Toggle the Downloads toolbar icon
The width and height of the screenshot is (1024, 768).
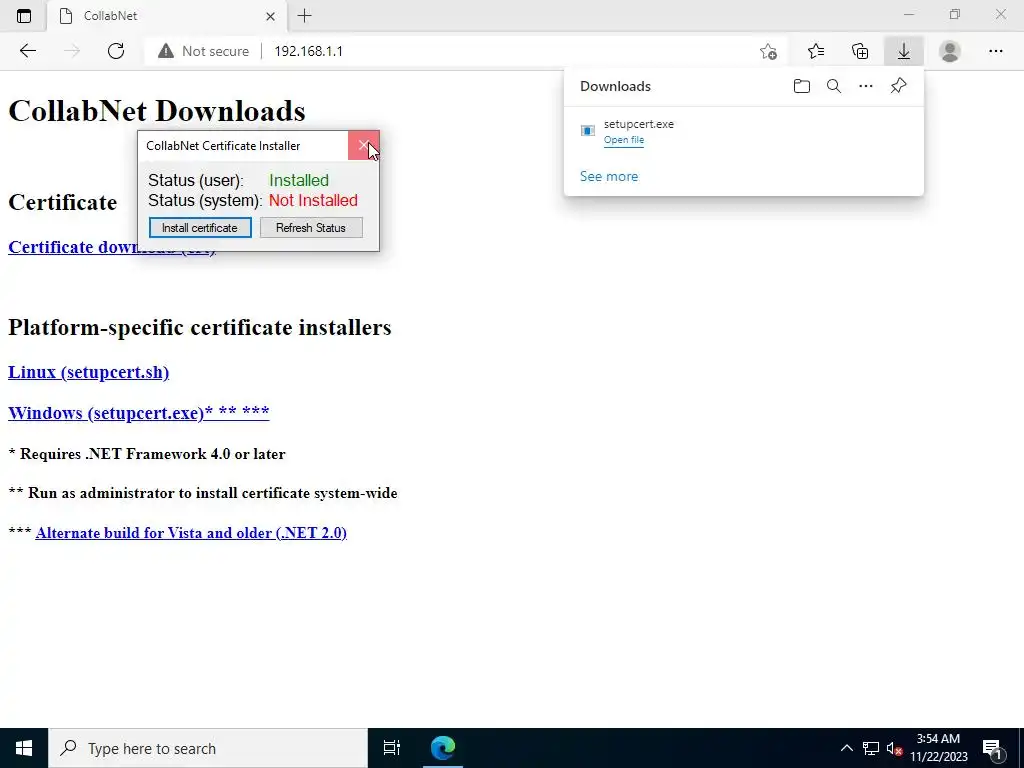pyautogui.click(x=904, y=51)
